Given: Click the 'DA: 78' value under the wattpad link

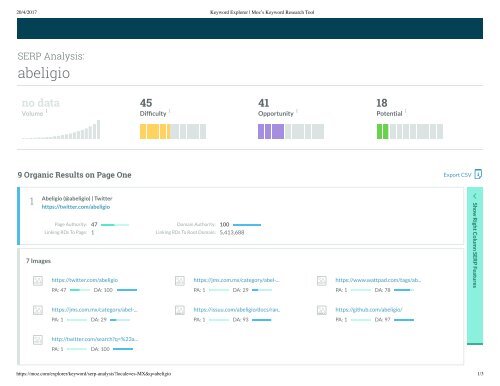Looking at the screenshot, I should [382, 290].
